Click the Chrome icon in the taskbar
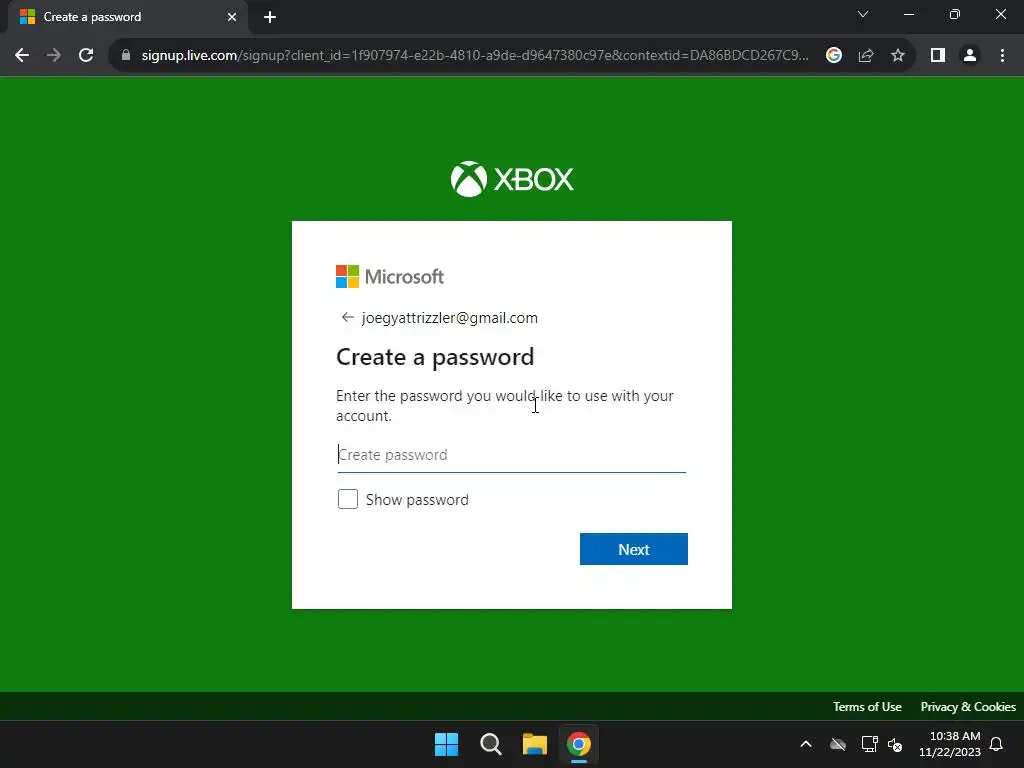The height and width of the screenshot is (768, 1024). pos(579,744)
